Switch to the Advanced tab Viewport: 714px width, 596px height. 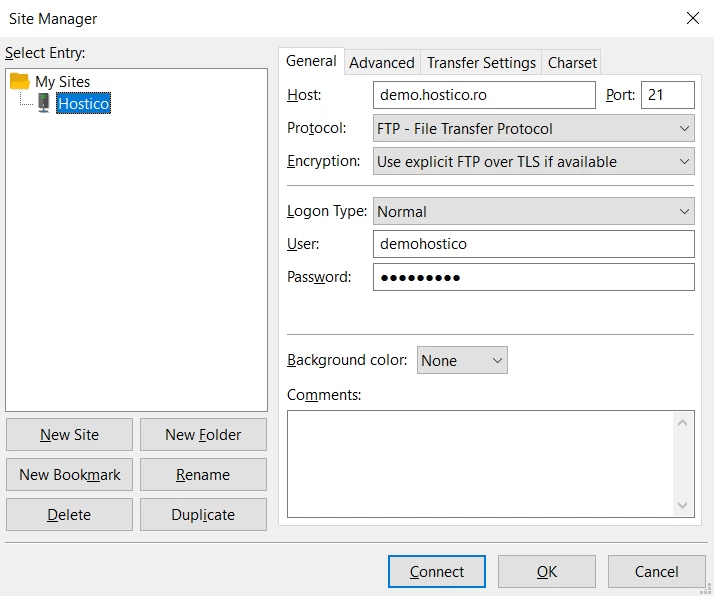381,62
